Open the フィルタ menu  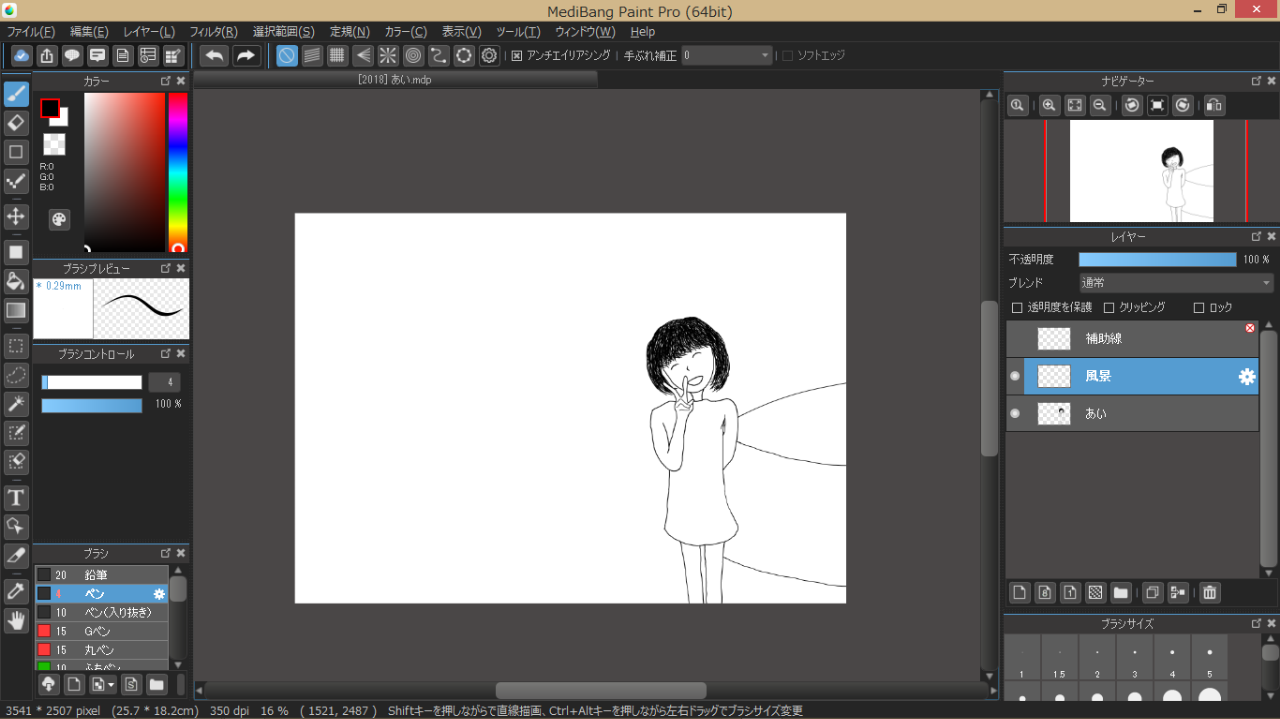point(213,32)
